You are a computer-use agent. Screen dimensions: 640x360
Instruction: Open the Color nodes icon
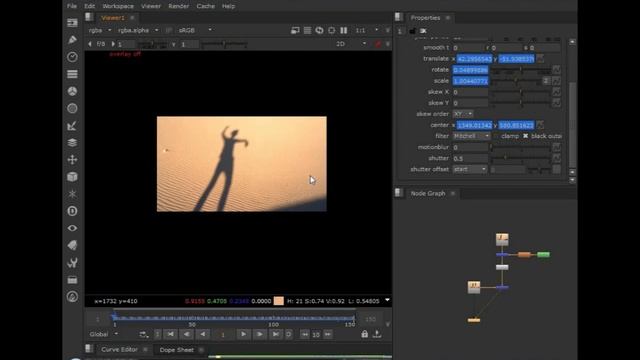click(72, 91)
